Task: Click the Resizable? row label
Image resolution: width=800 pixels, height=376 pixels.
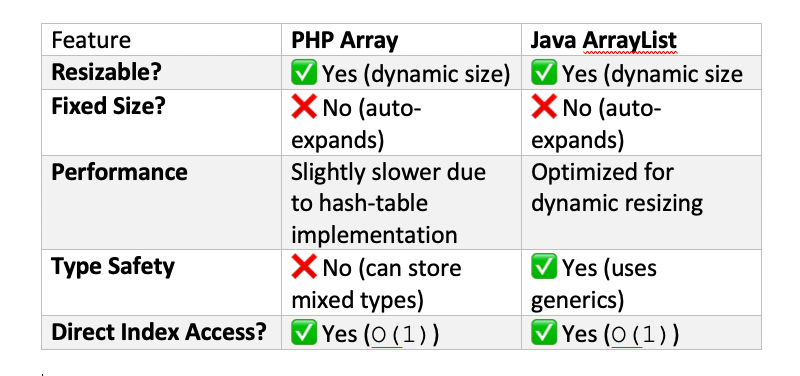Action: [x=106, y=73]
